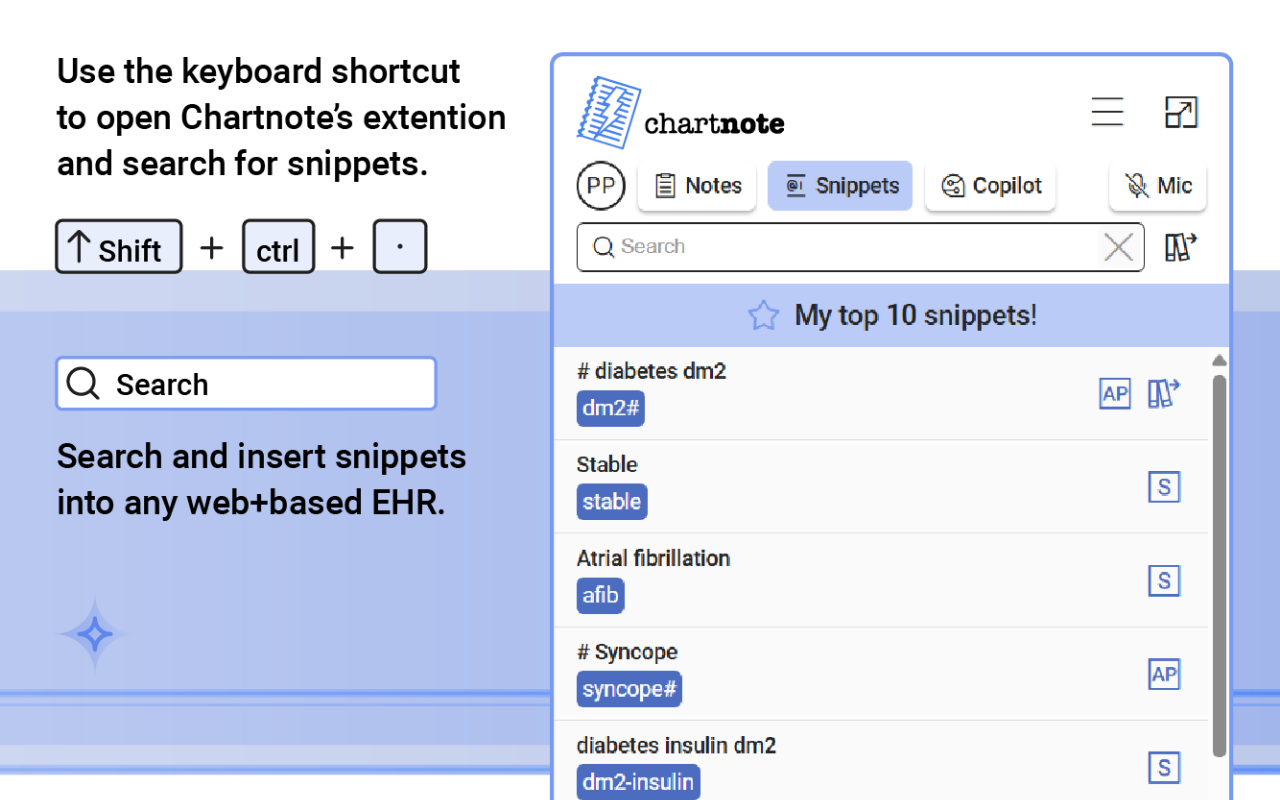Screen dimensions: 1280x800
Task: Click the star icon in top snippets banner
Action: [x=763, y=316]
